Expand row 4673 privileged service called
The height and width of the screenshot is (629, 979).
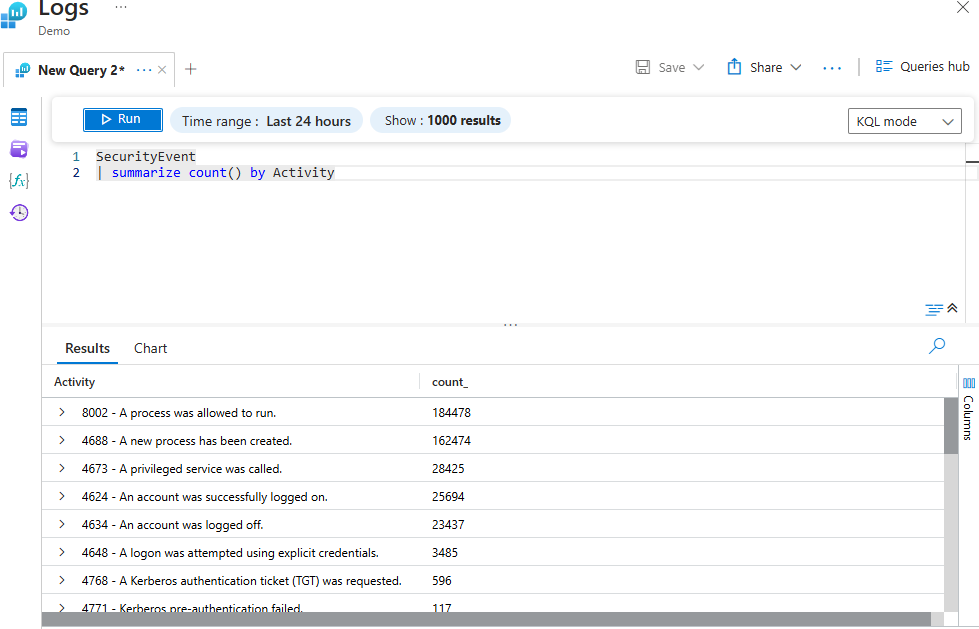(x=62, y=468)
